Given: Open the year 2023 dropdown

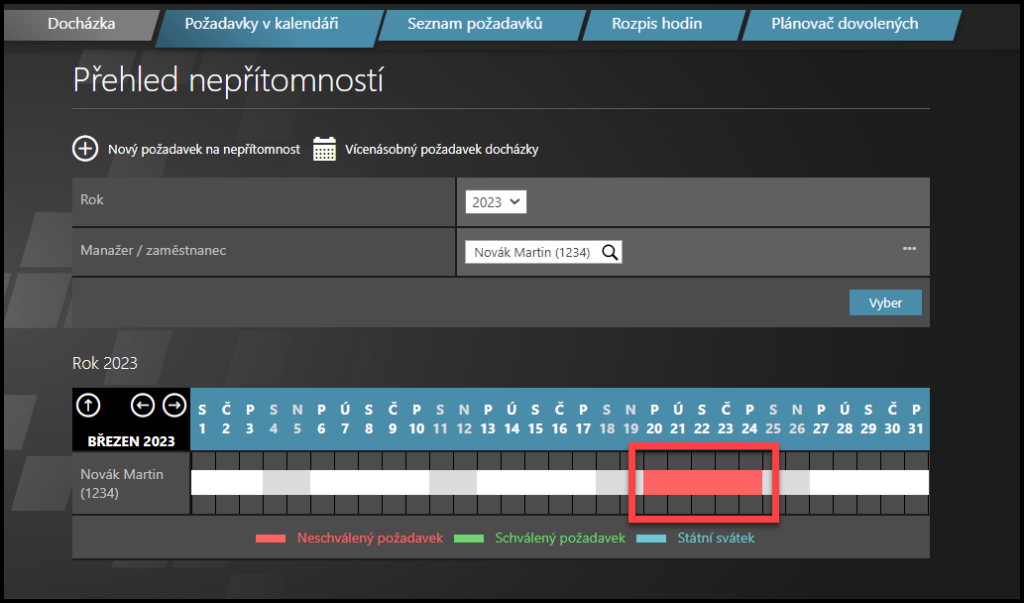Looking at the screenshot, I should 496,202.
